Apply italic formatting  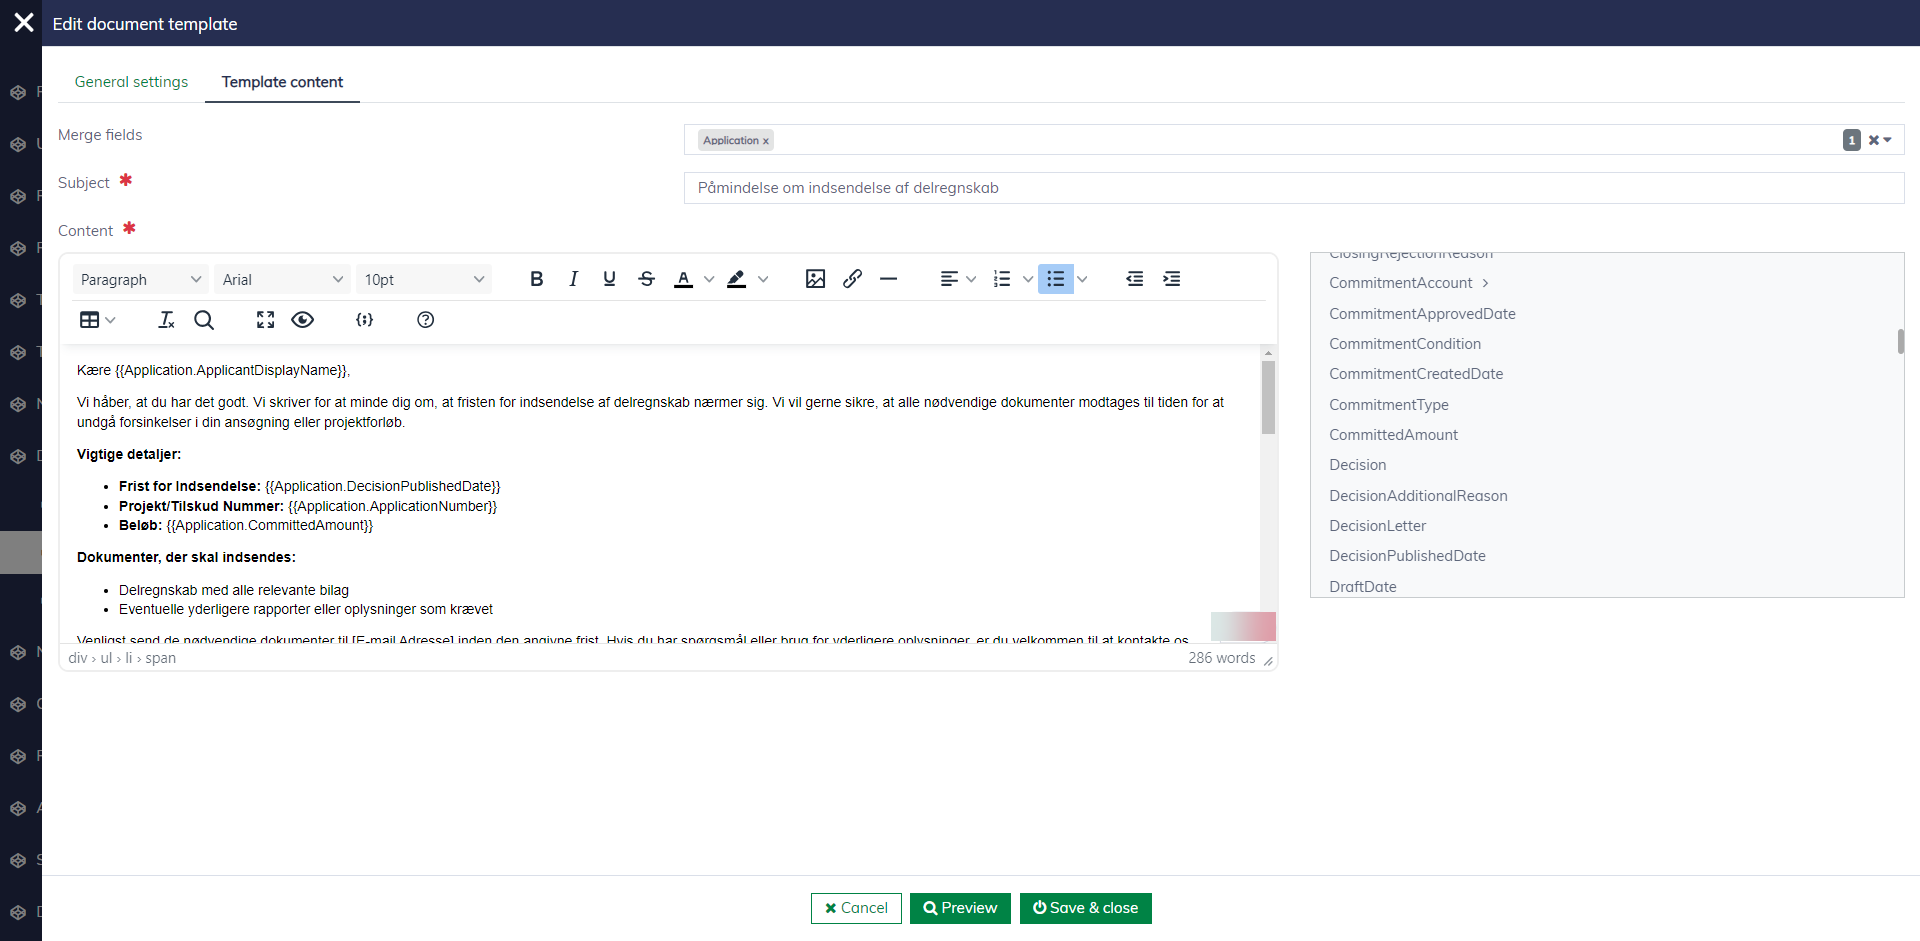(x=573, y=279)
